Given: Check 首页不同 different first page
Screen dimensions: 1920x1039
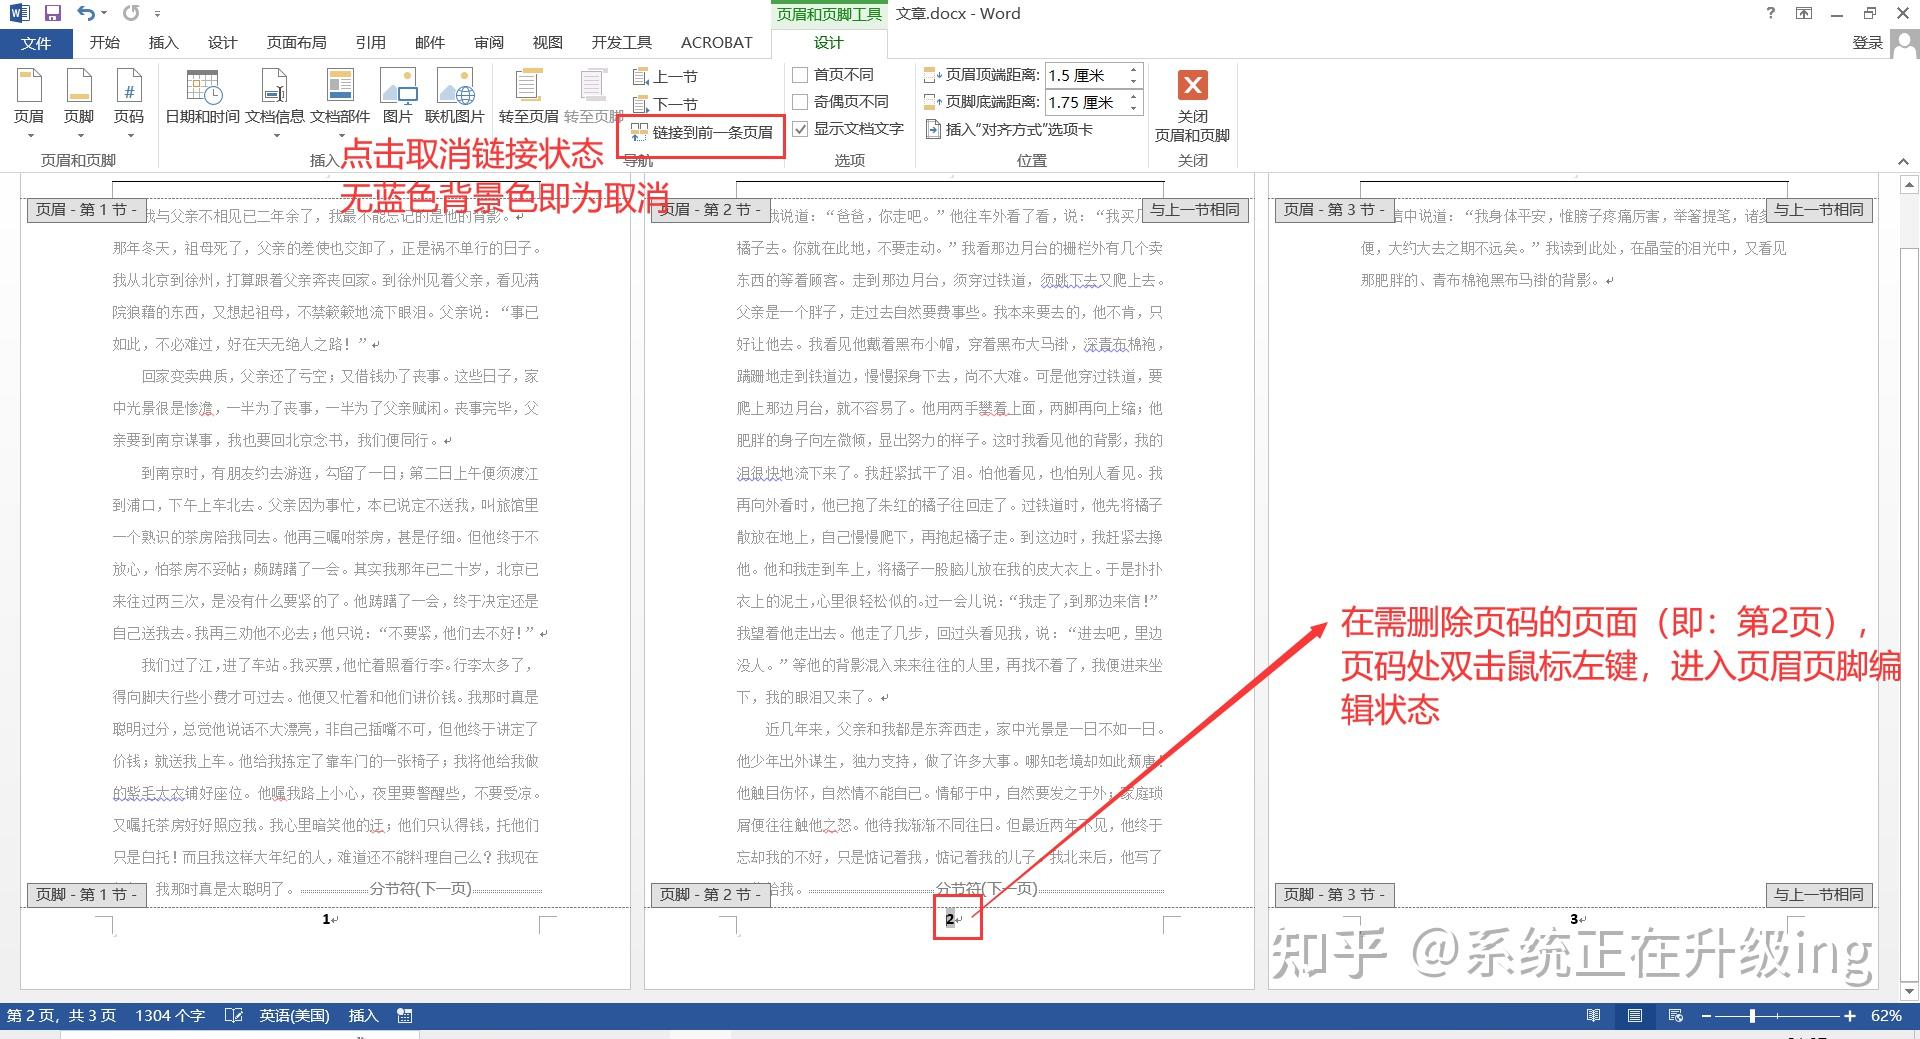Looking at the screenshot, I should 833,75.
